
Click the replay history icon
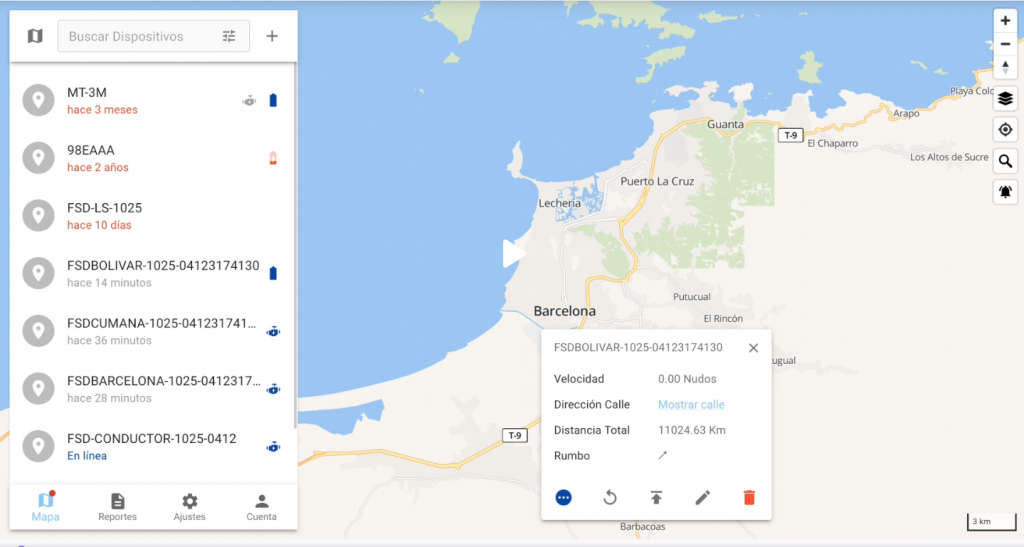click(610, 497)
